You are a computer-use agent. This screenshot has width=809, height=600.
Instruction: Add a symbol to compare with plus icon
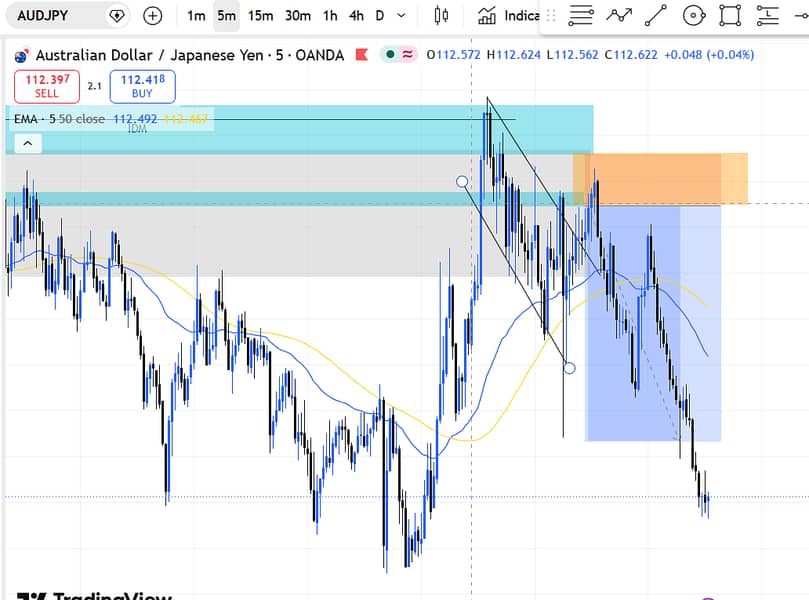click(152, 16)
